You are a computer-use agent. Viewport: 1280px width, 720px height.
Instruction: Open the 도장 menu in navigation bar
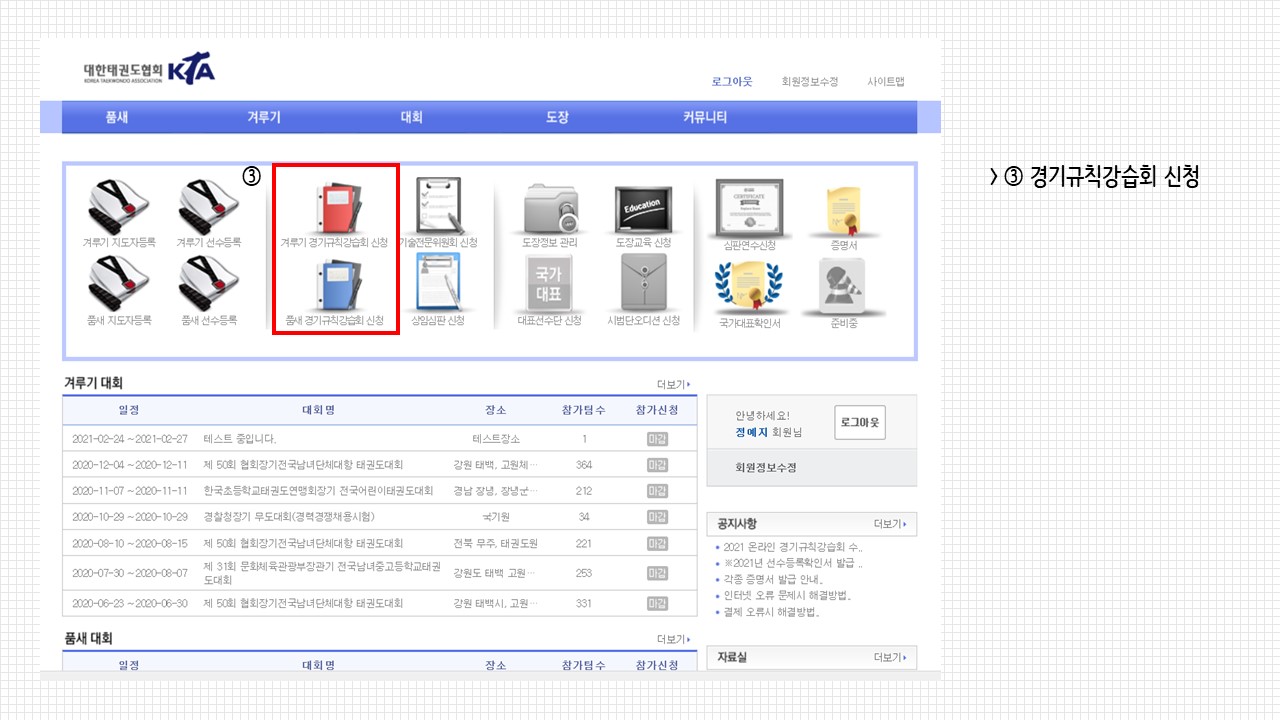point(557,117)
